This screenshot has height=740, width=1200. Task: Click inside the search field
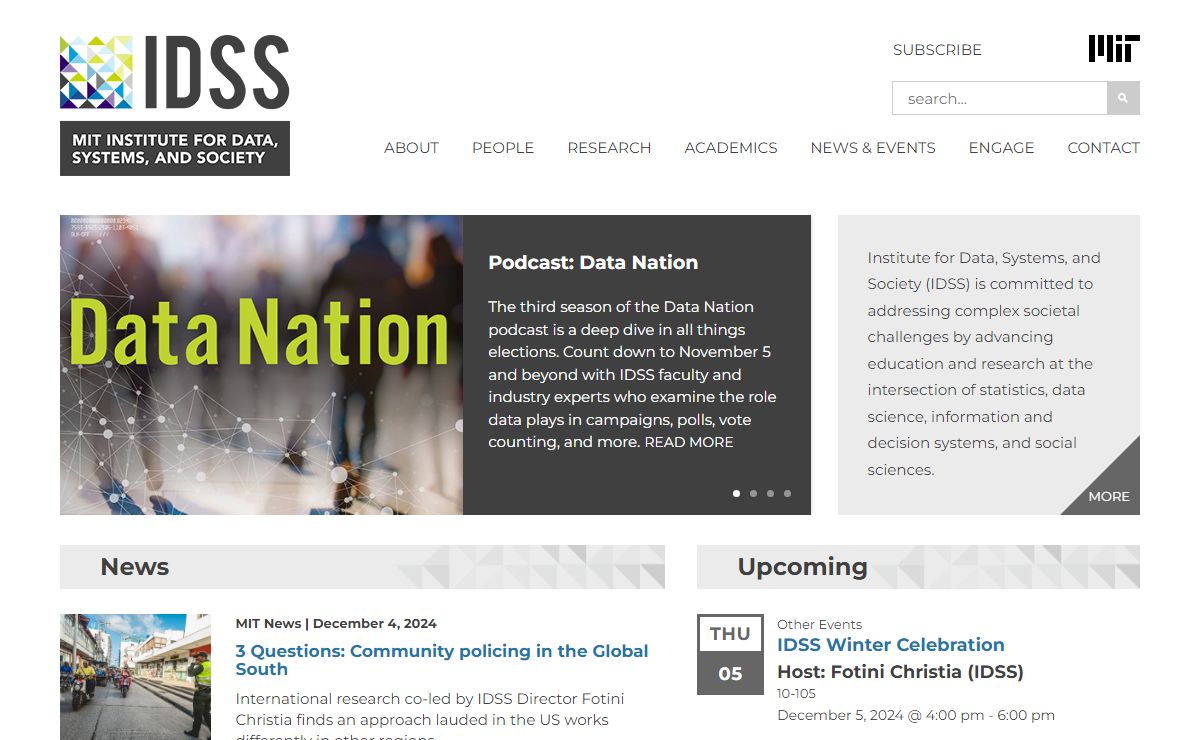999,98
